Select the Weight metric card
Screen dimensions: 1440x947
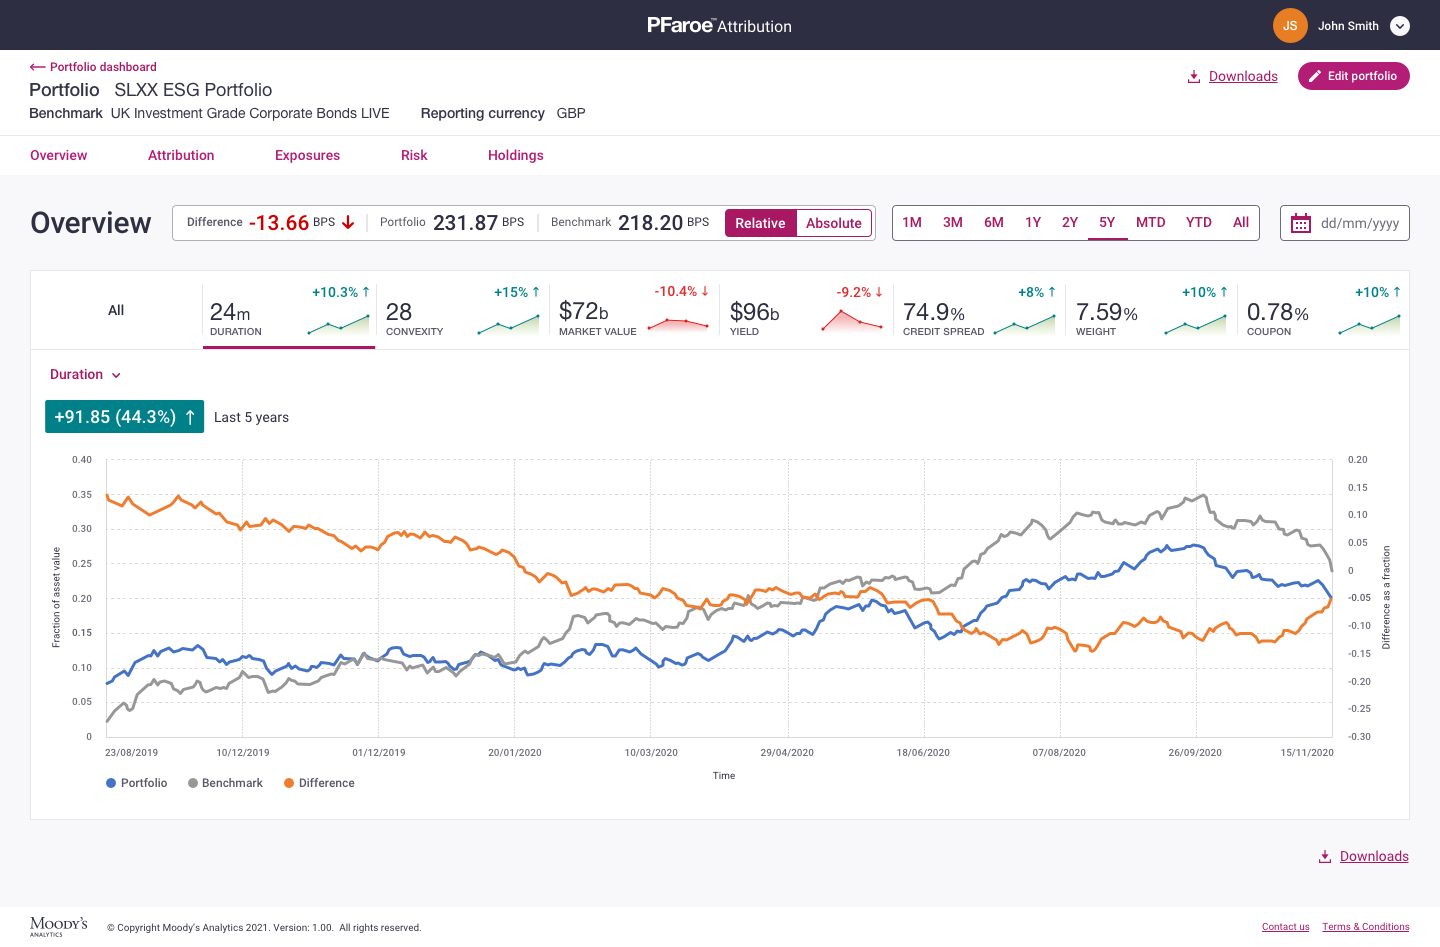1151,310
